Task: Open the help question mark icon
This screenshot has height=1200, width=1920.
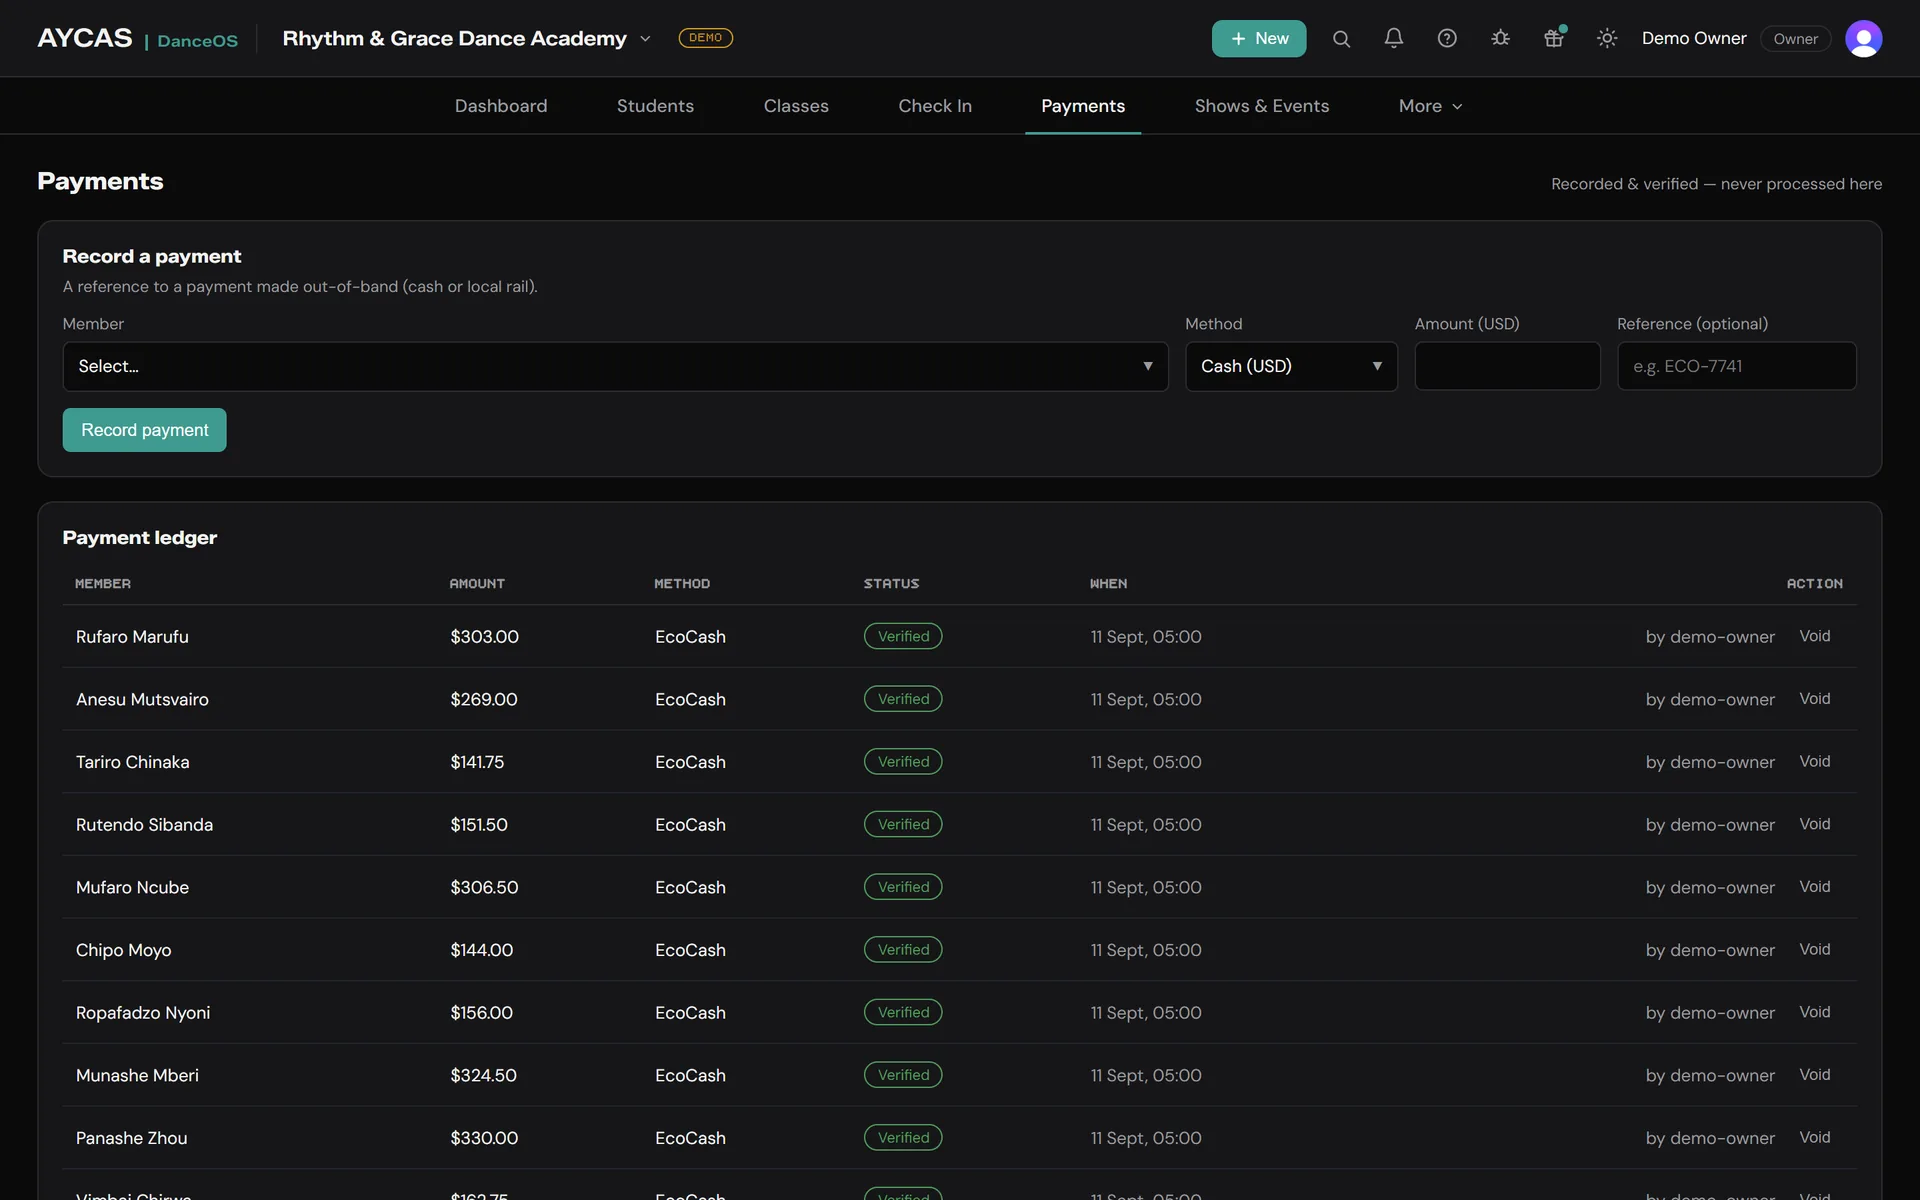Action: (1447, 39)
